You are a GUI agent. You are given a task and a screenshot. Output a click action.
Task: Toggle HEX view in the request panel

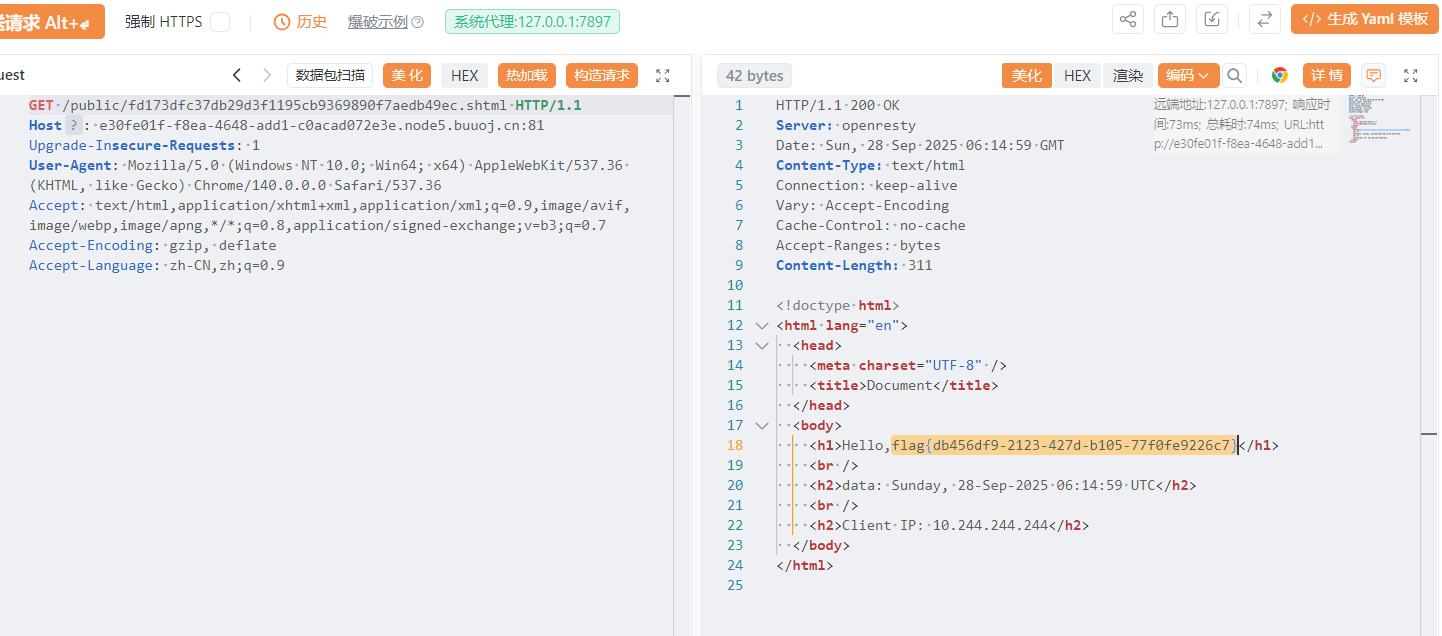464,75
